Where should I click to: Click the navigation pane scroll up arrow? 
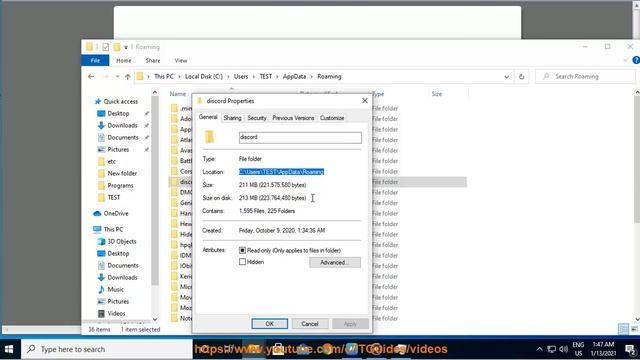pos(155,93)
